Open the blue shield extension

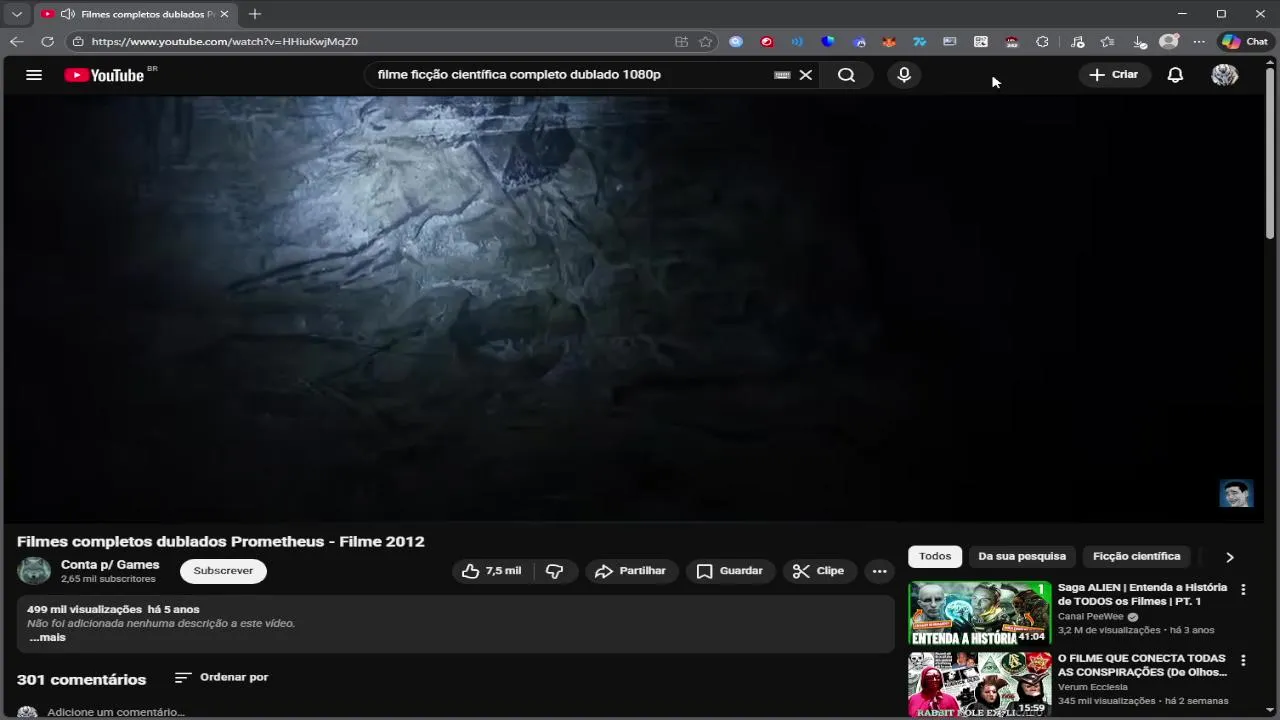[x=828, y=42]
